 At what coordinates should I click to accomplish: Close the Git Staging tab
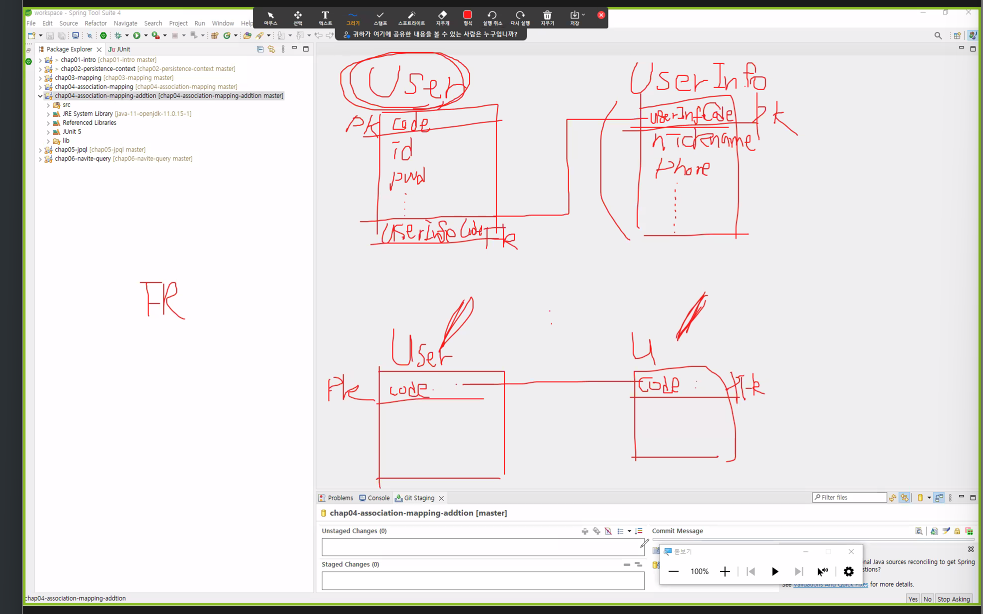(x=441, y=498)
